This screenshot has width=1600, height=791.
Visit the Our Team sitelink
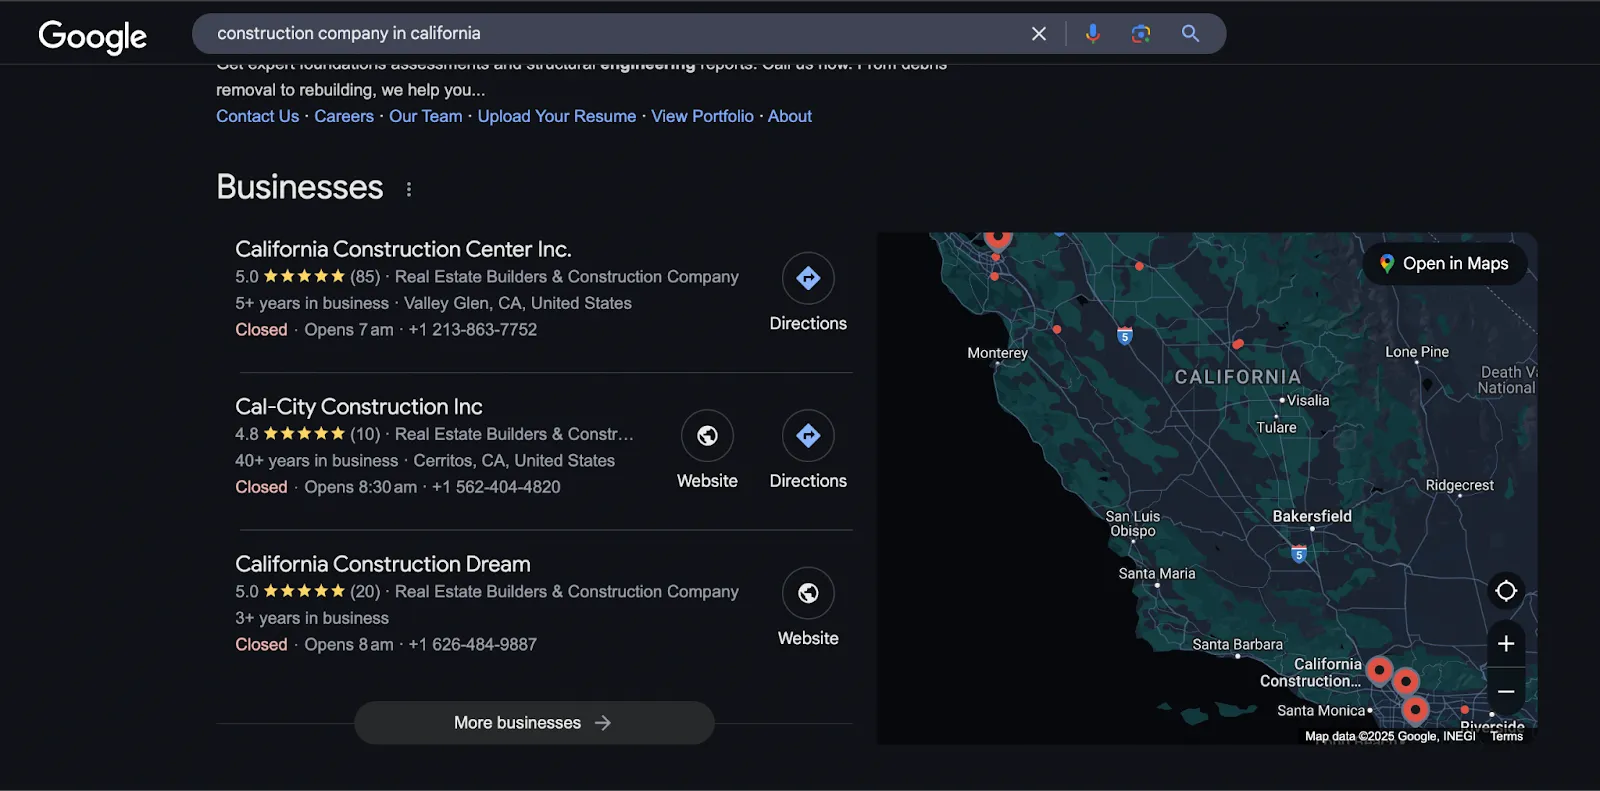click(426, 116)
